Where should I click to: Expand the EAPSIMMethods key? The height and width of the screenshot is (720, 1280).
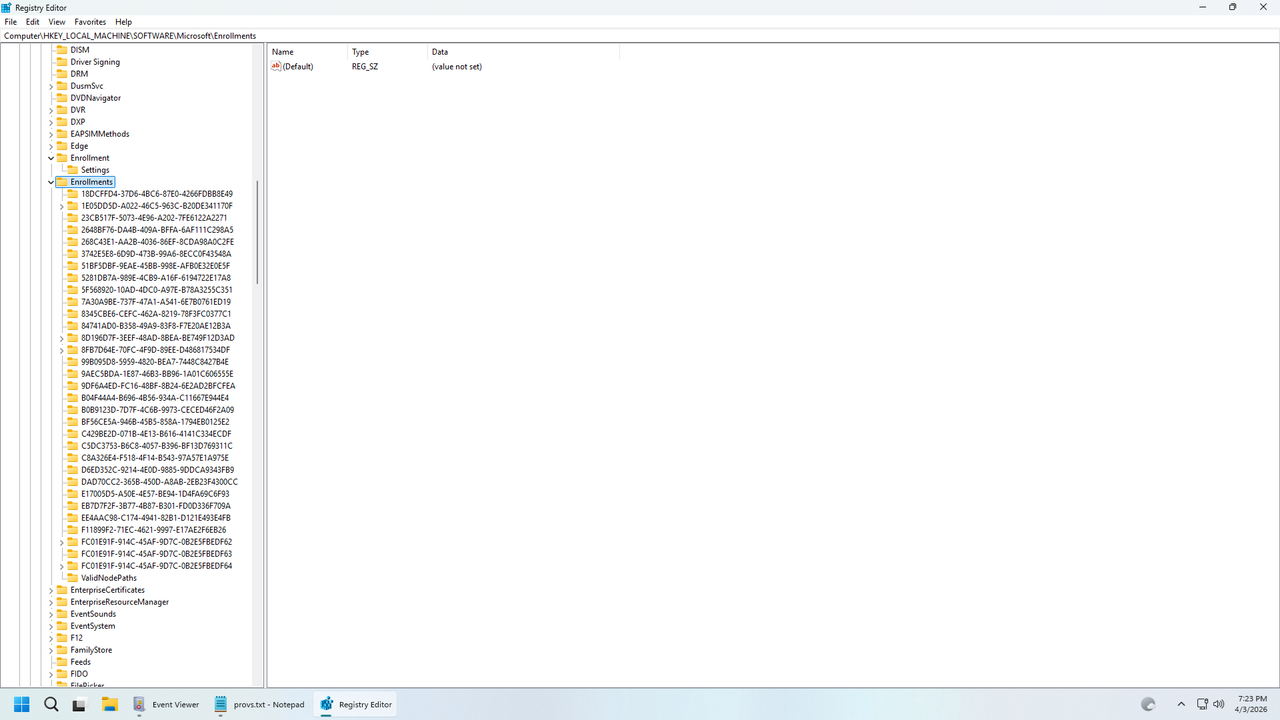[x=51, y=134]
